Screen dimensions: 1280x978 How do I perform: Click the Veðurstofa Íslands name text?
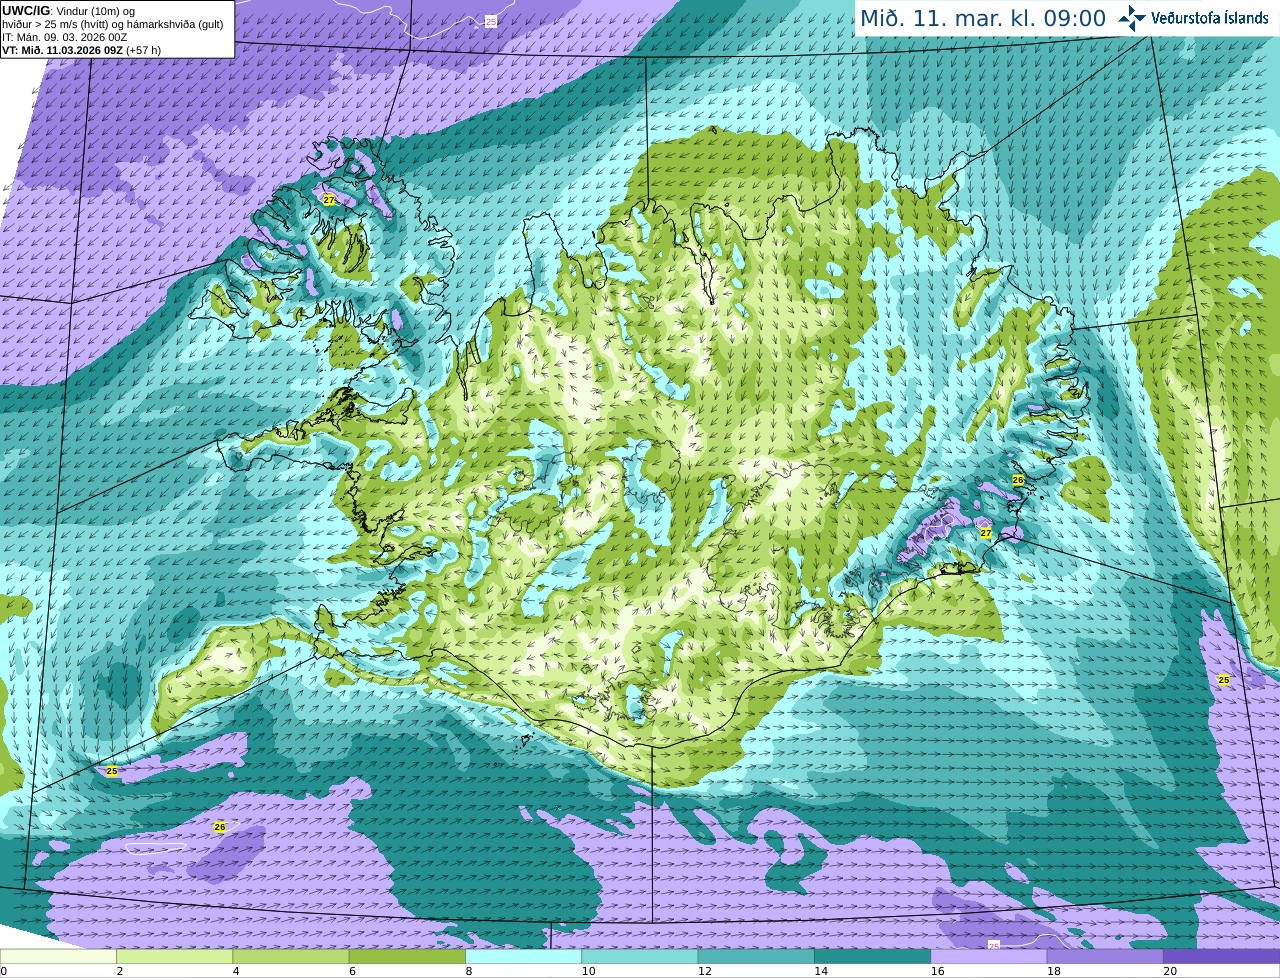[1210, 18]
